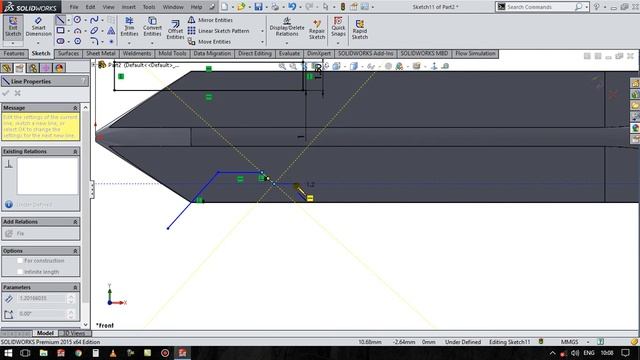The width and height of the screenshot is (640, 360).
Task: Open the Edit menu
Action: pyautogui.click(x=91, y=7)
